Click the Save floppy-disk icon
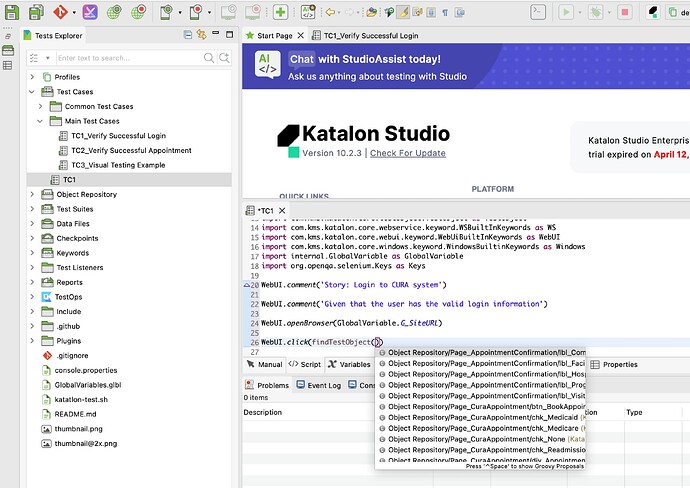This screenshot has height=488, width=690. 12,12
